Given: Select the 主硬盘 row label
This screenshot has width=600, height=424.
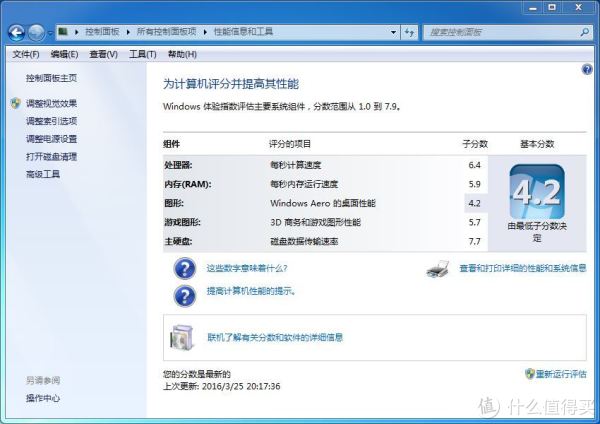Looking at the screenshot, I should tap(178, 241).
